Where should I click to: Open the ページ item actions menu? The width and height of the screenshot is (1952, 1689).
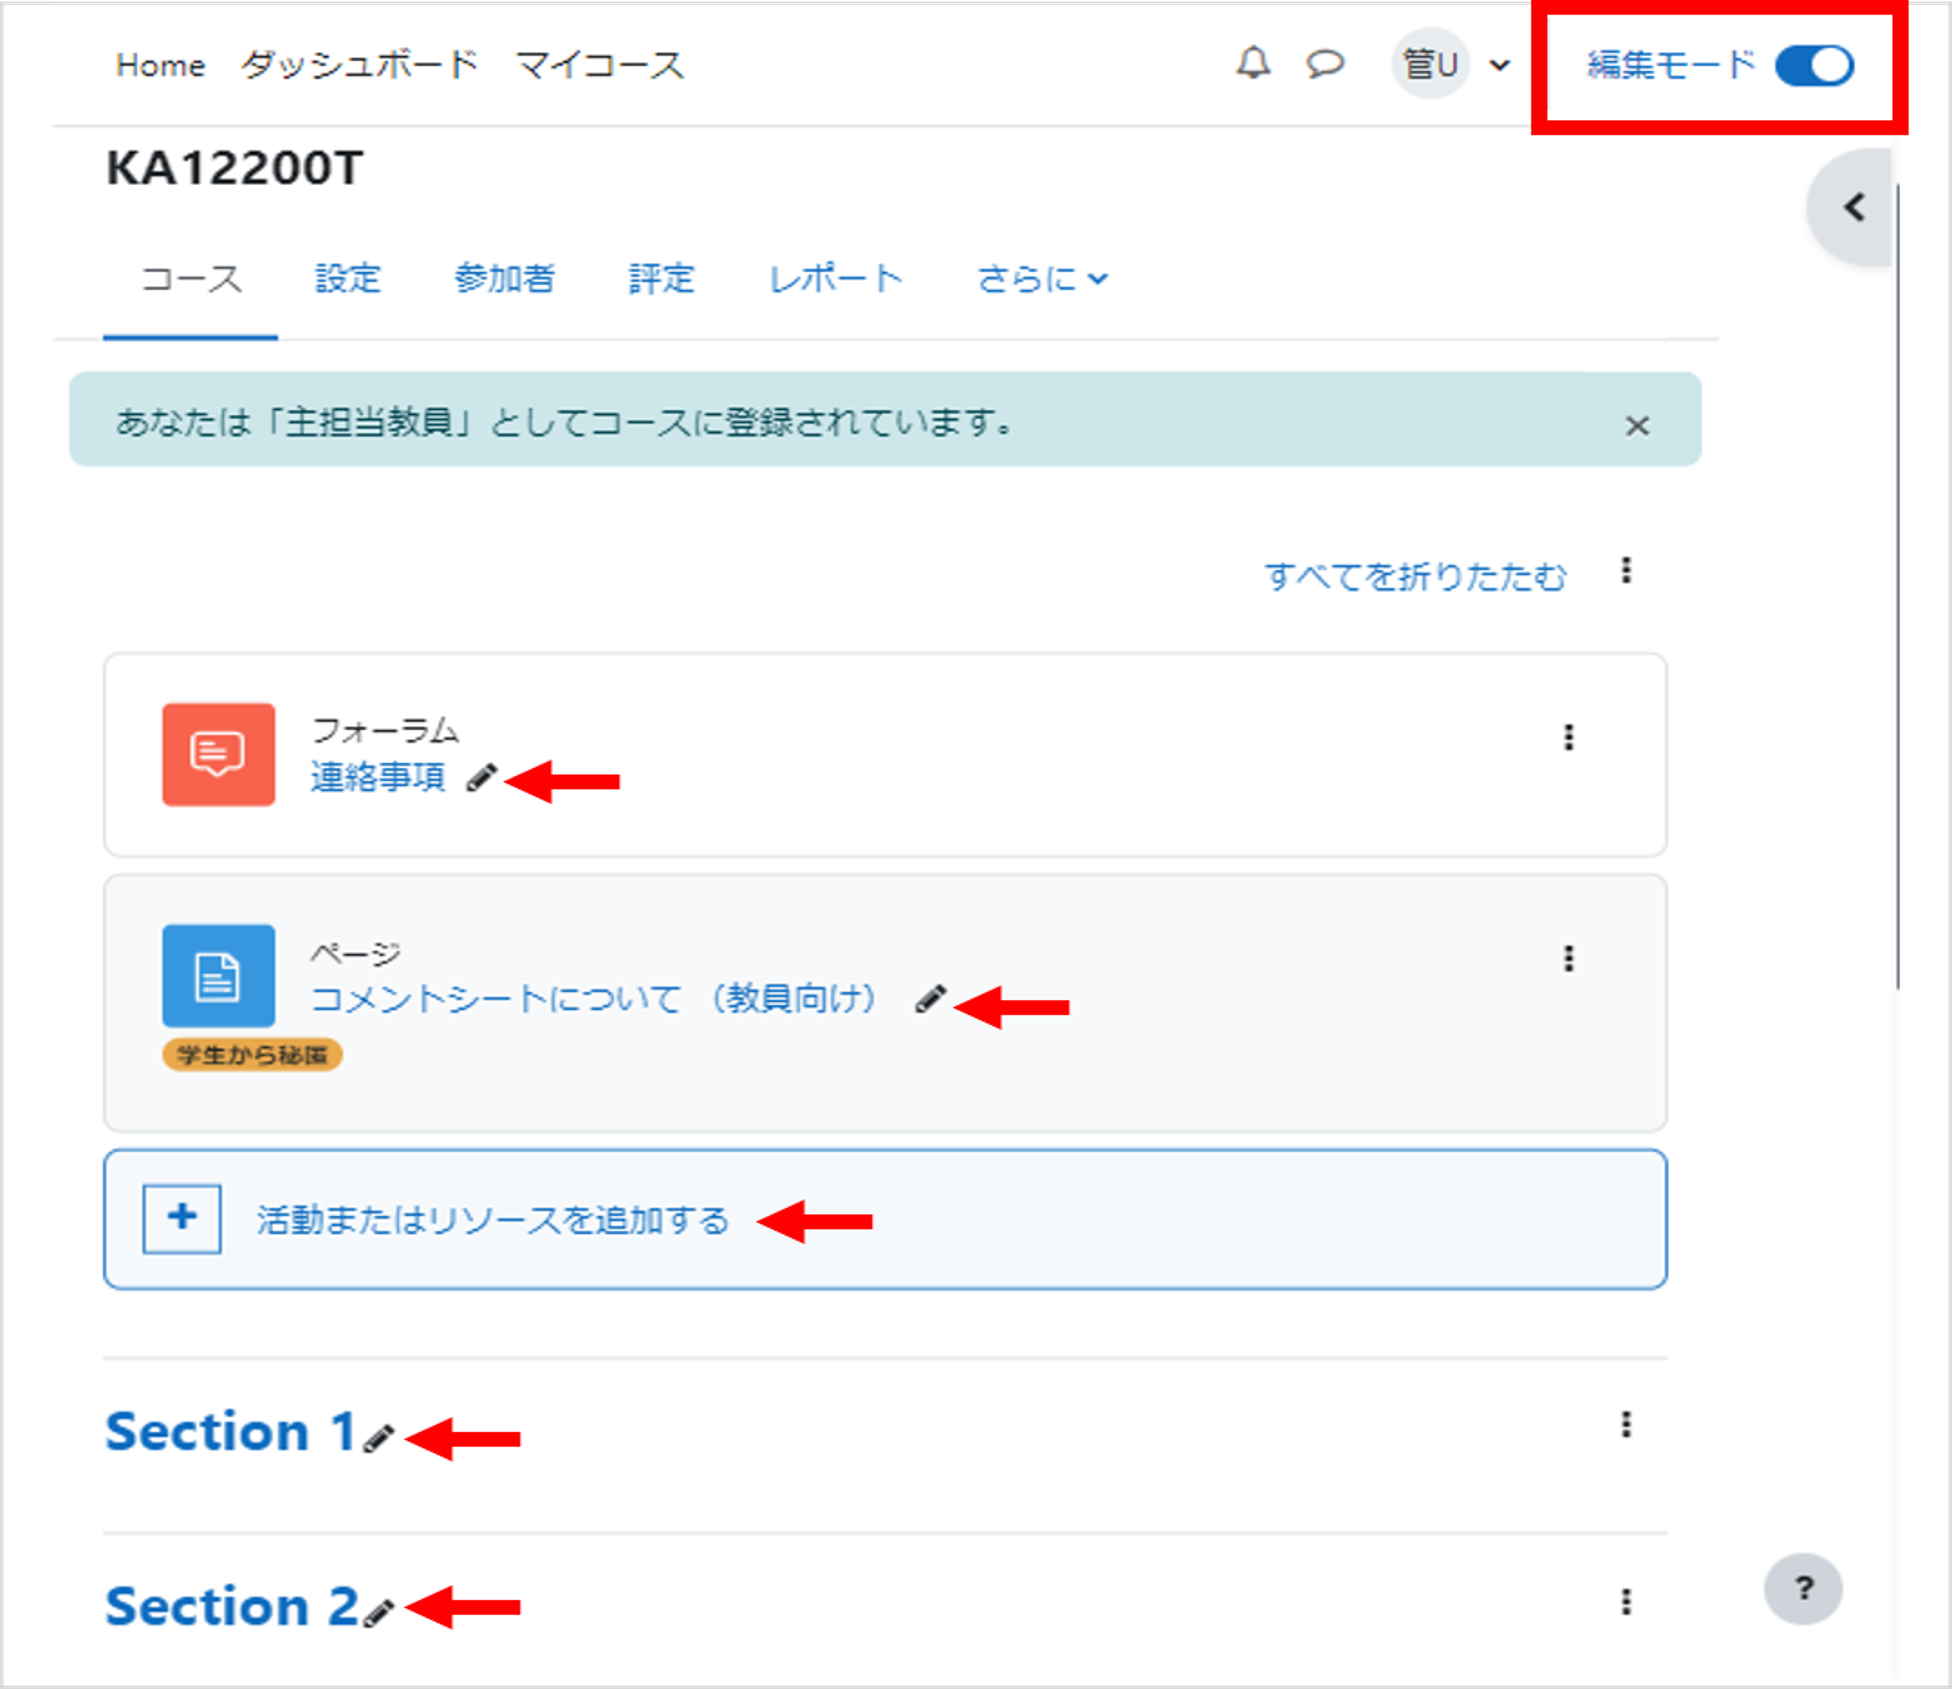tap(1568, 959)
